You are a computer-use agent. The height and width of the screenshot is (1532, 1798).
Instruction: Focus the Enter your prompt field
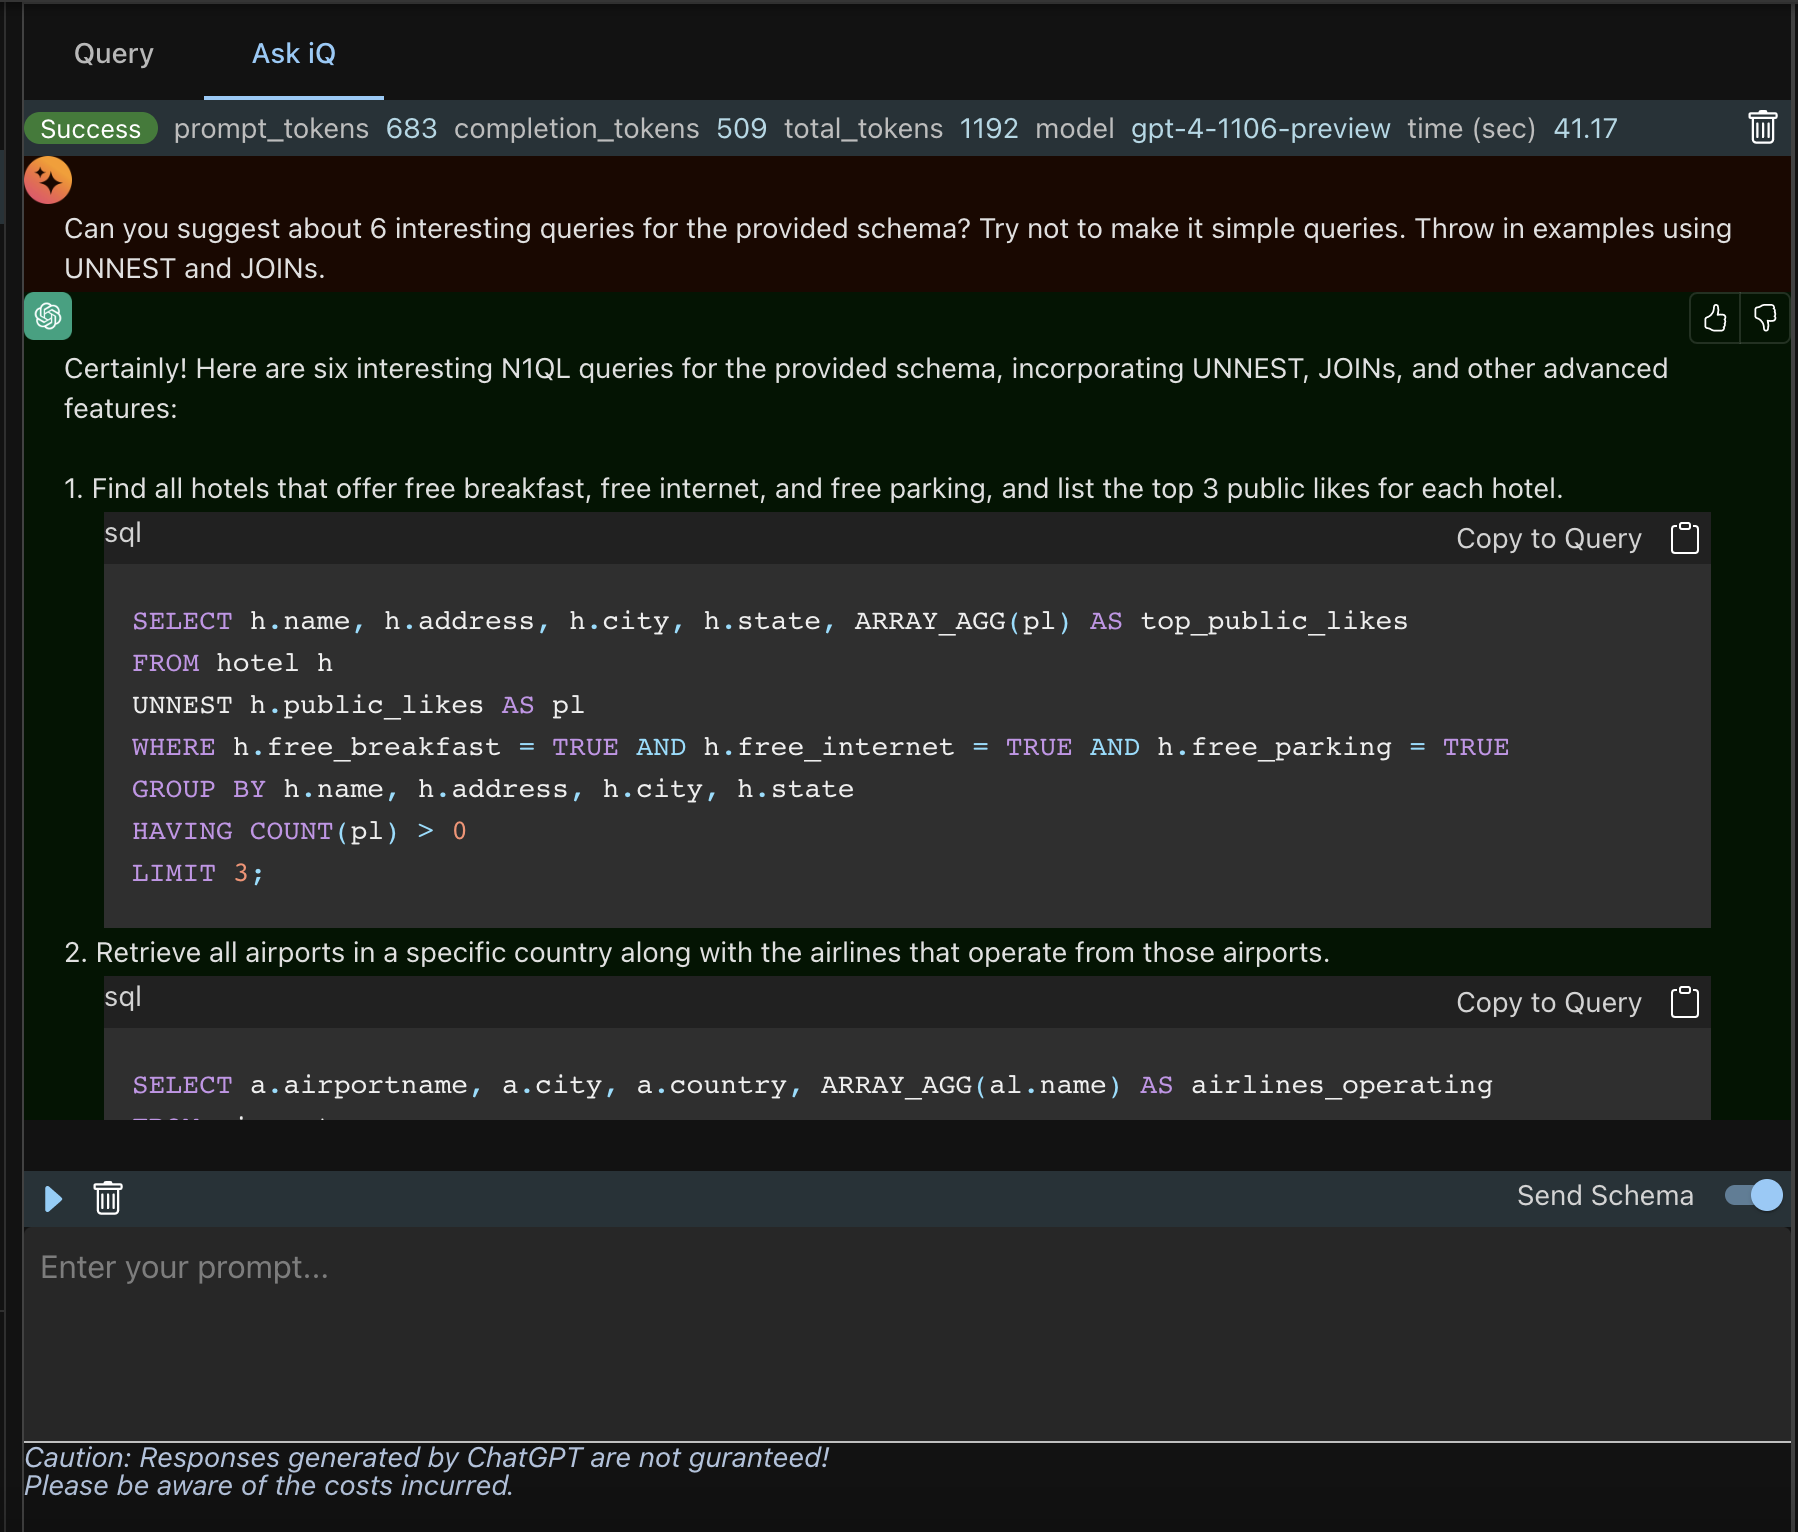tap(907, 1334)
